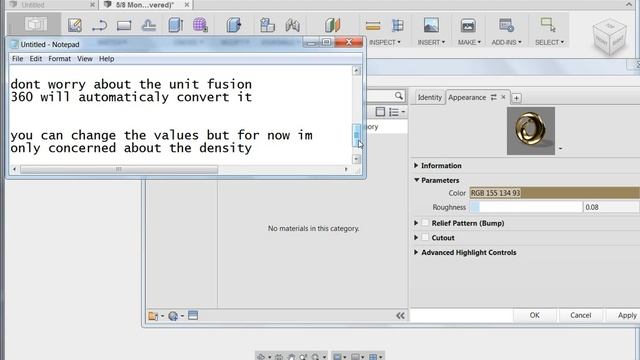Click the Roughness slider bar
The height and width of the screenshot is (360, 640).
coord(526,207)
